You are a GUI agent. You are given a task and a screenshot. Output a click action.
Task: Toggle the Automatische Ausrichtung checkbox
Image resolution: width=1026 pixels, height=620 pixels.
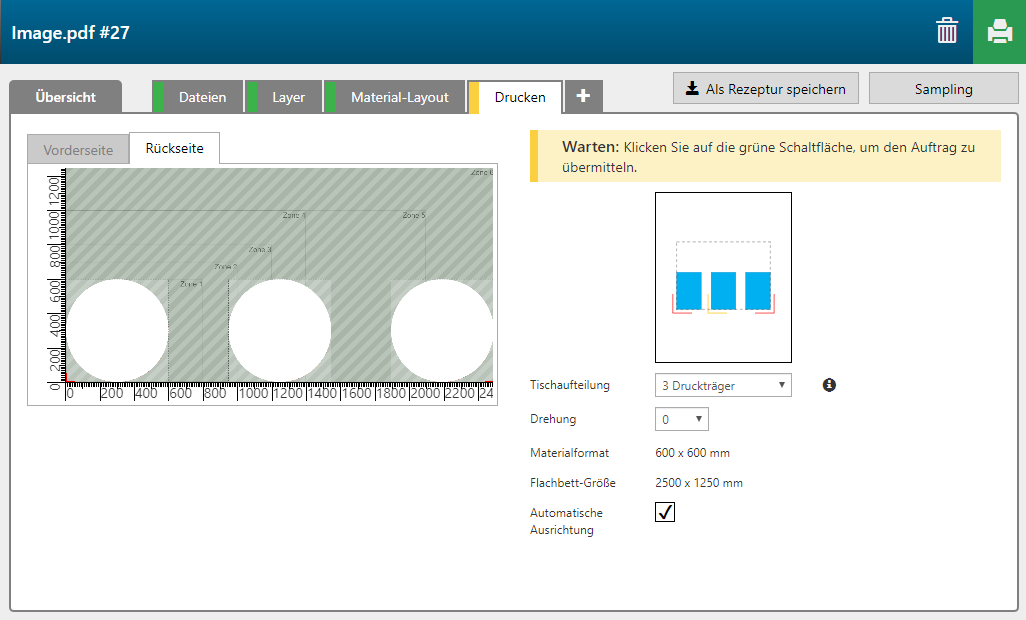point(665,512)
